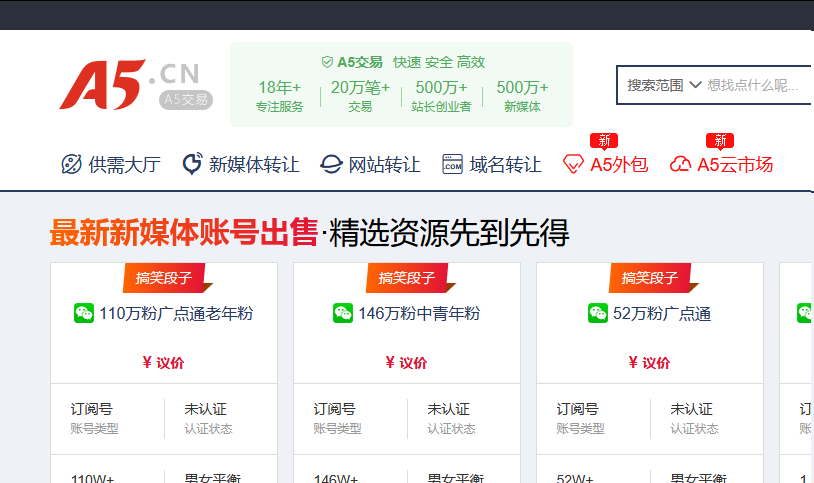This screenshot has width=814, height=483.
Task: Click 议价 price on 146万粉 card
Action: [406, 363]
